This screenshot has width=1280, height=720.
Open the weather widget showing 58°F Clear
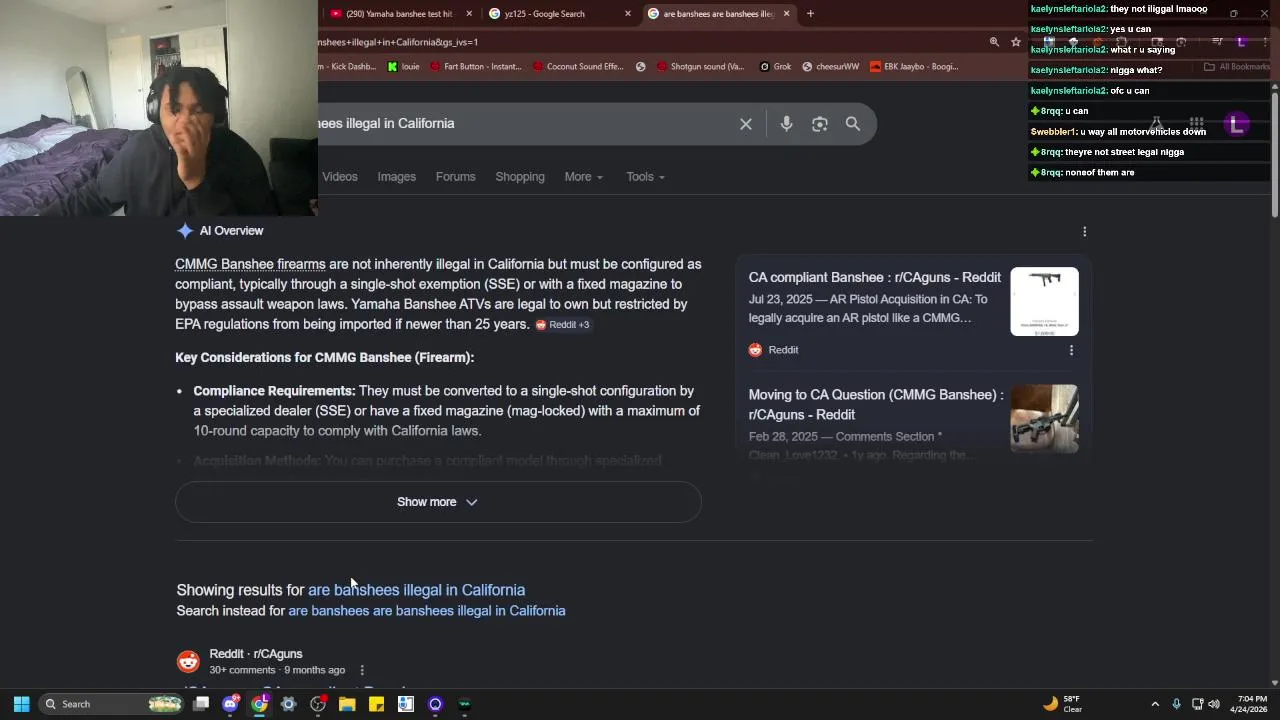click(x=1062, y=704)
